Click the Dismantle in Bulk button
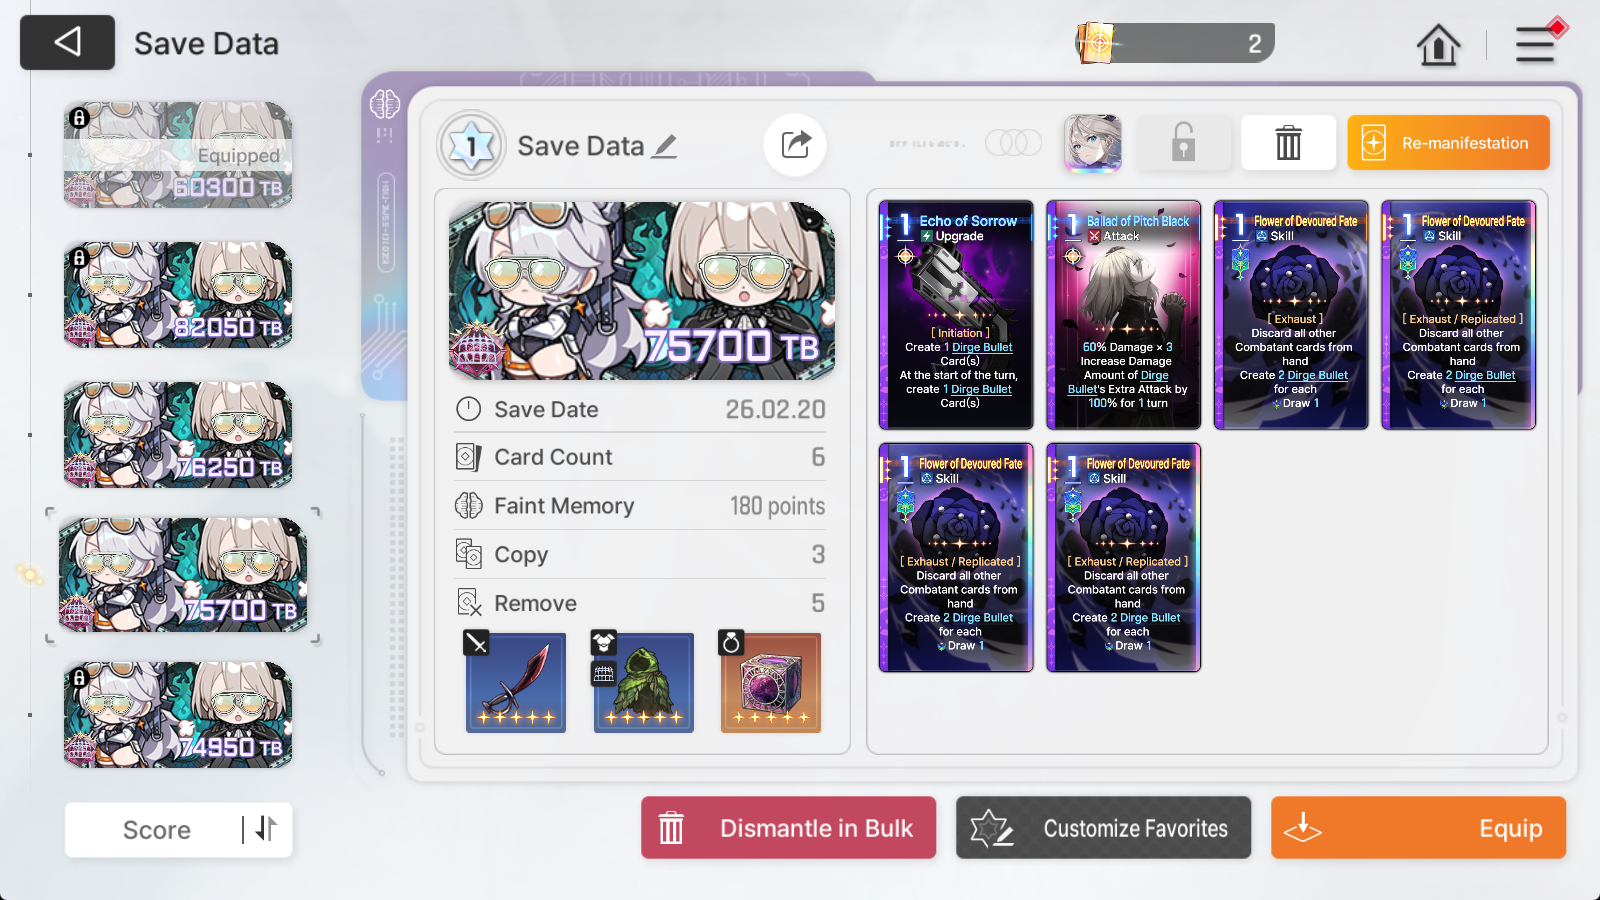Screen dimensions: 1600x900 (789, 828)
